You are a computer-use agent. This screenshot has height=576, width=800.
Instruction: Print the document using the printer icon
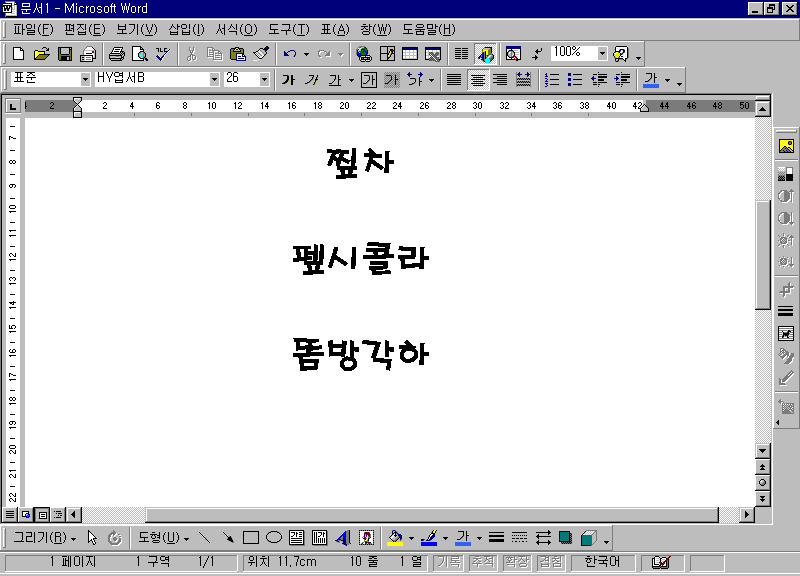tap(117, 54)
